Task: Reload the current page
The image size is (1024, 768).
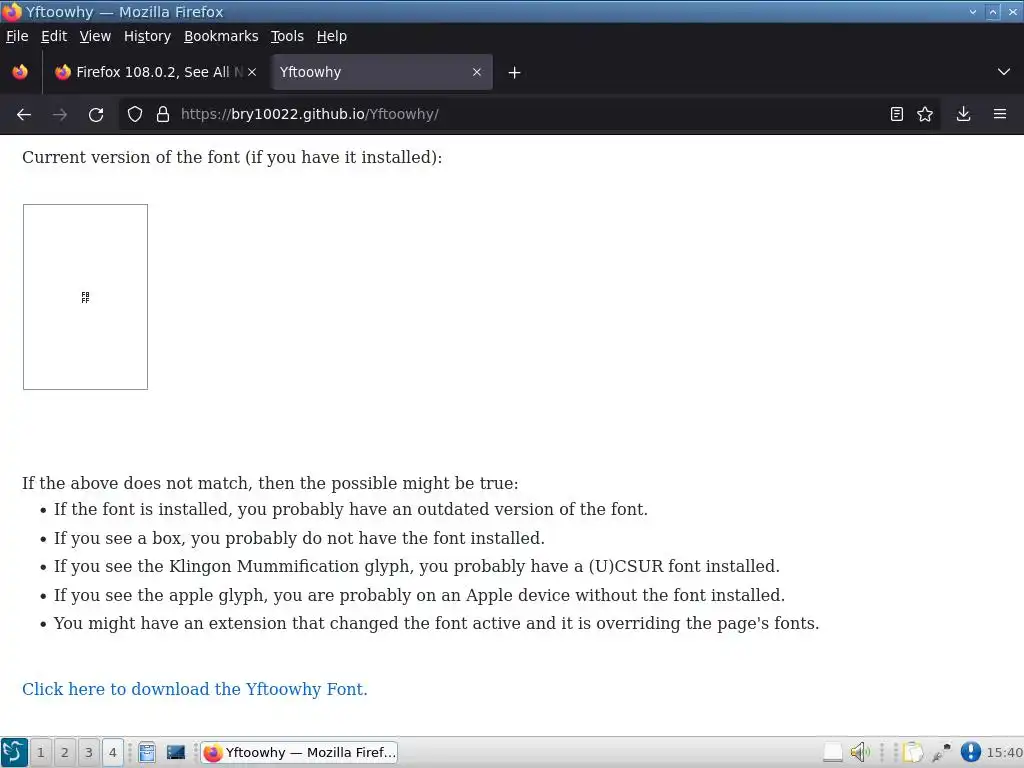Action: click(96, 114)
